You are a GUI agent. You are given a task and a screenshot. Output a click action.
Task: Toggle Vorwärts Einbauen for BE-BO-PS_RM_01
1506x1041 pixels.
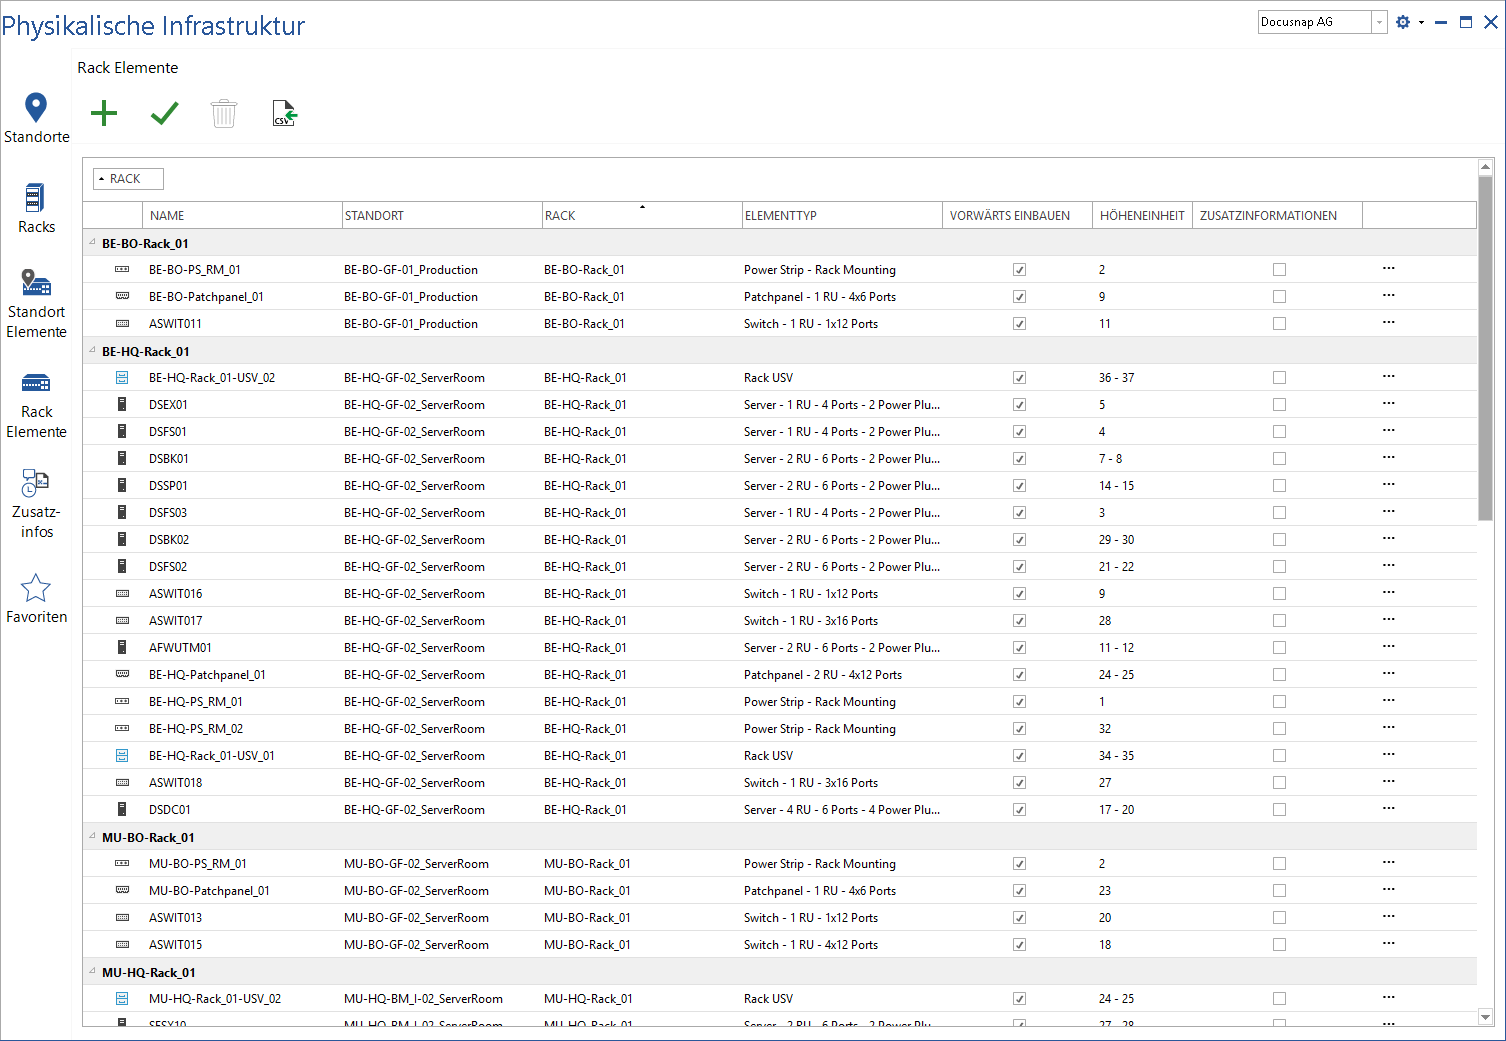pos(1019,269)
